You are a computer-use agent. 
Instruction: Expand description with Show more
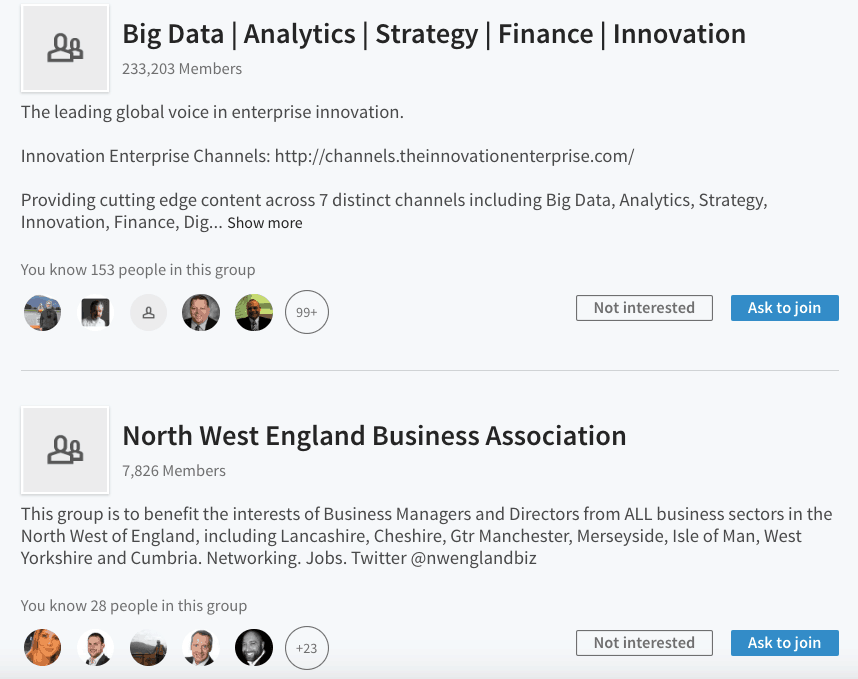[265, 223]
